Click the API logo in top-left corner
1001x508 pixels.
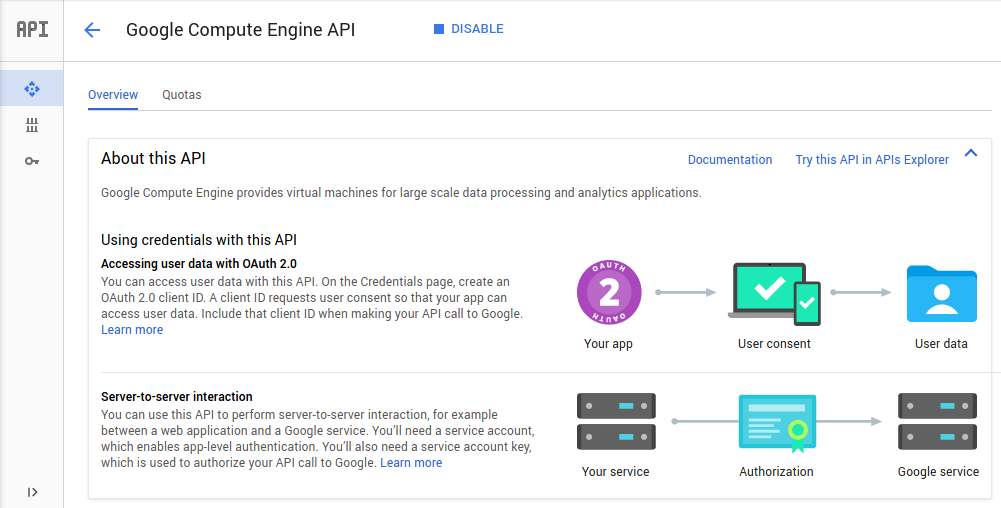coord(32,29)
